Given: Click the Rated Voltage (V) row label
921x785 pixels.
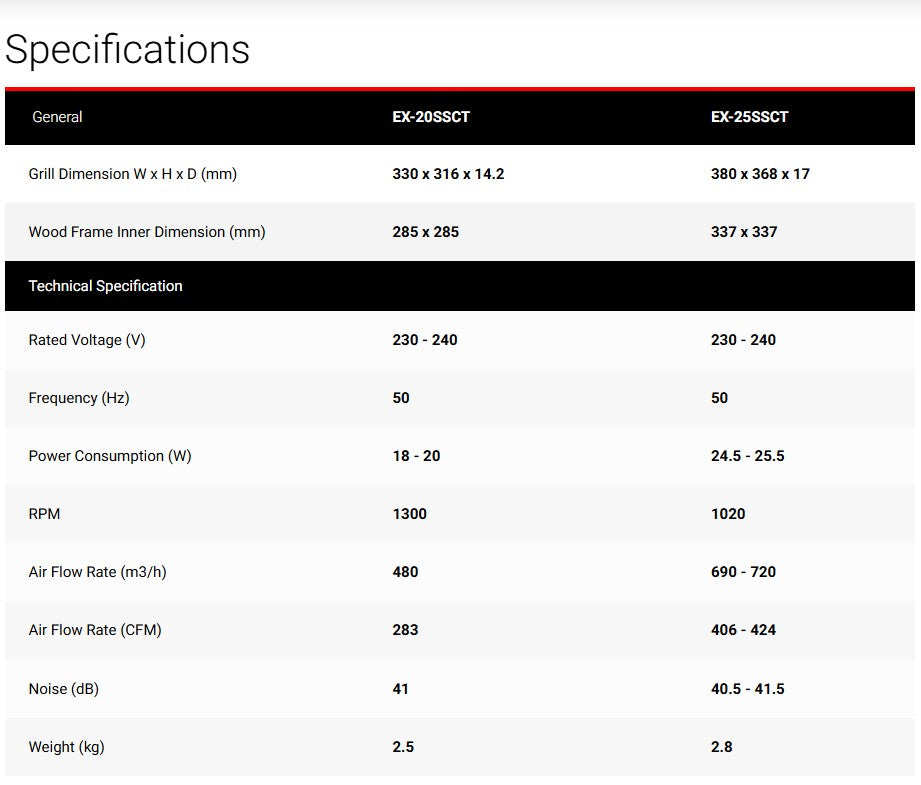Looking at the screenshot, I should point(86,340).
